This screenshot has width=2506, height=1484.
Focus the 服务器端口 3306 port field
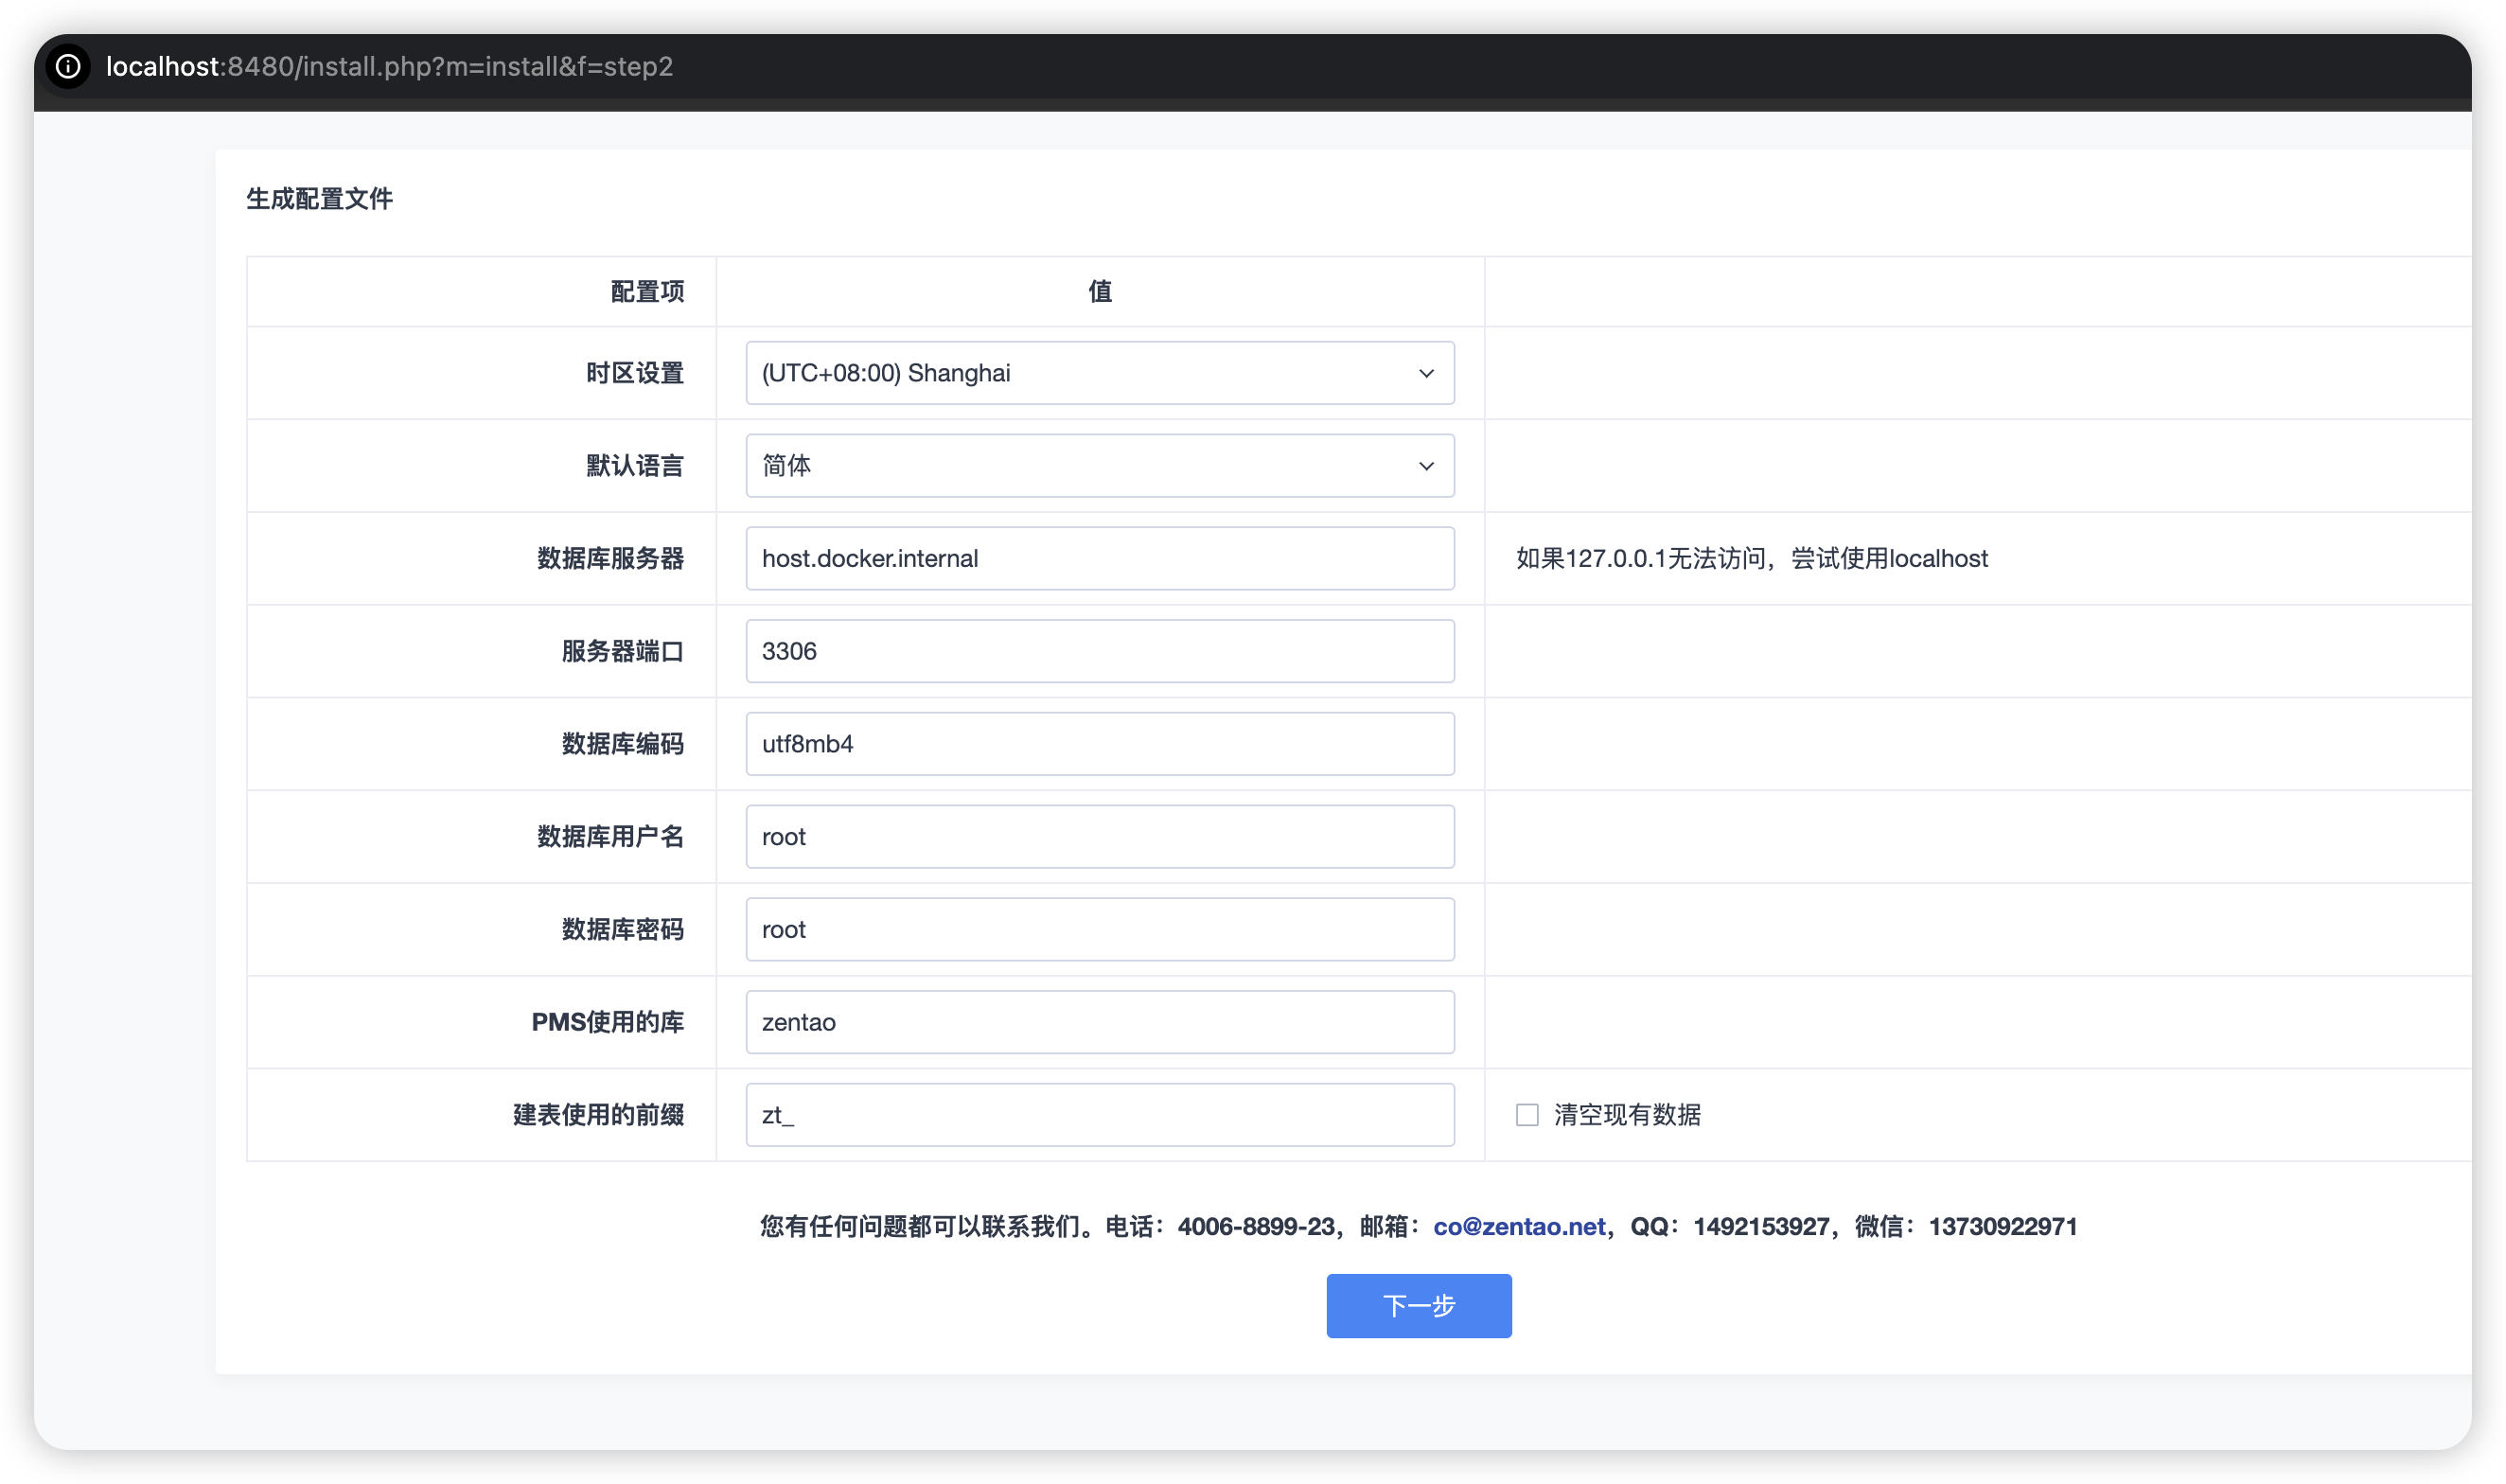1098,651
